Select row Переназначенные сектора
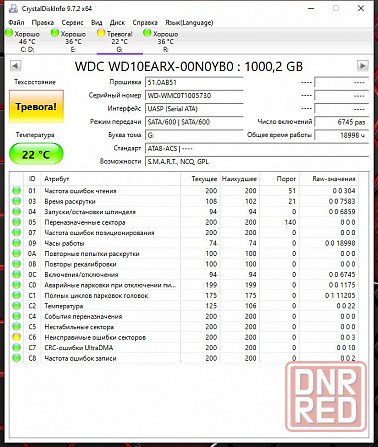 [184, 222]
